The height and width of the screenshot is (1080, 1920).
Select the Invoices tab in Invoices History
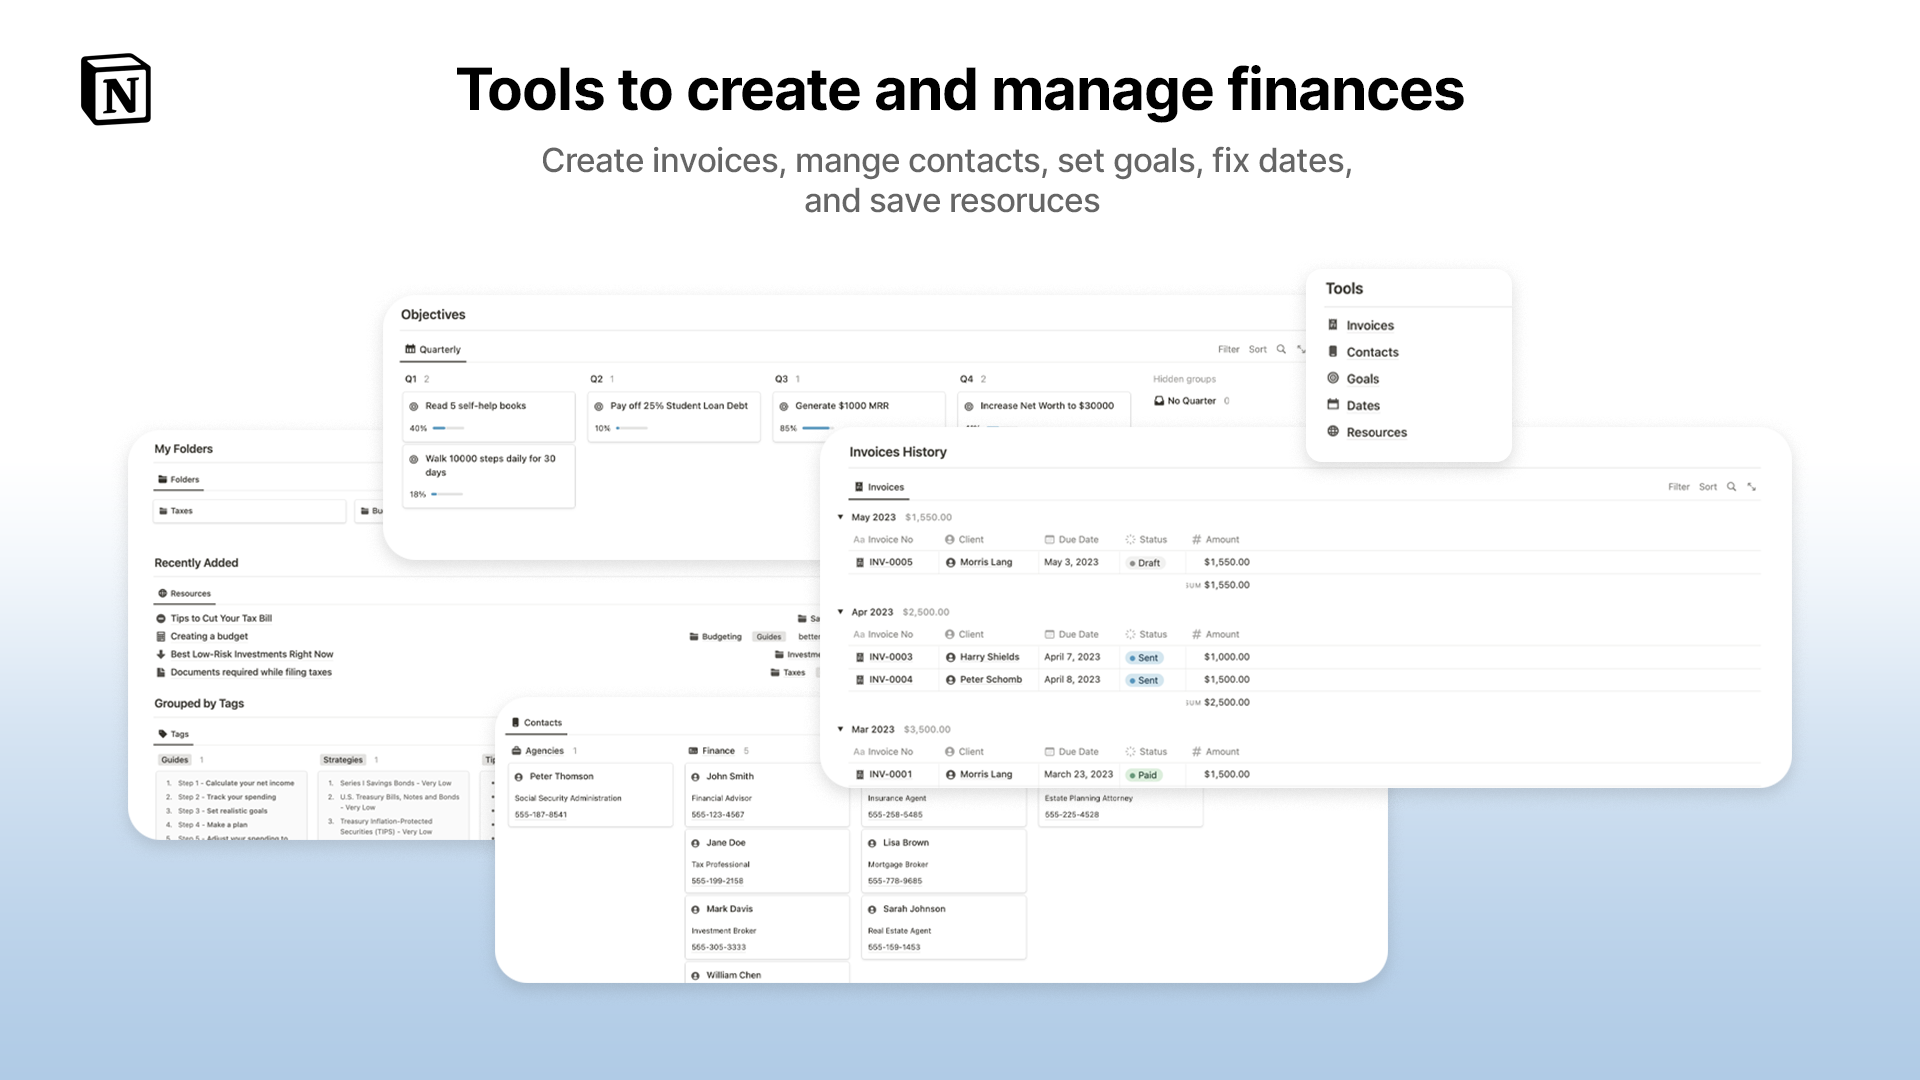pos(879,487)
